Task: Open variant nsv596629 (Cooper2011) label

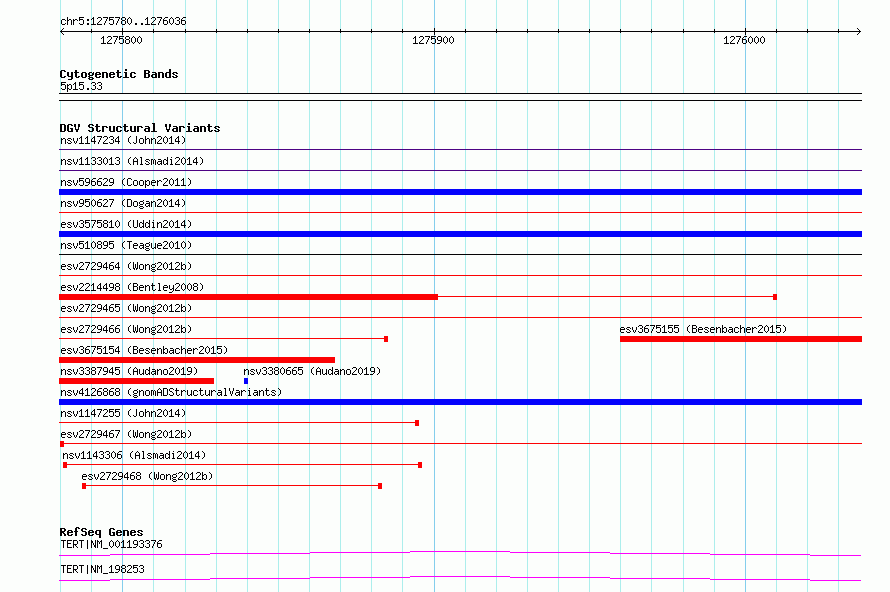Action: click(126, 182)
